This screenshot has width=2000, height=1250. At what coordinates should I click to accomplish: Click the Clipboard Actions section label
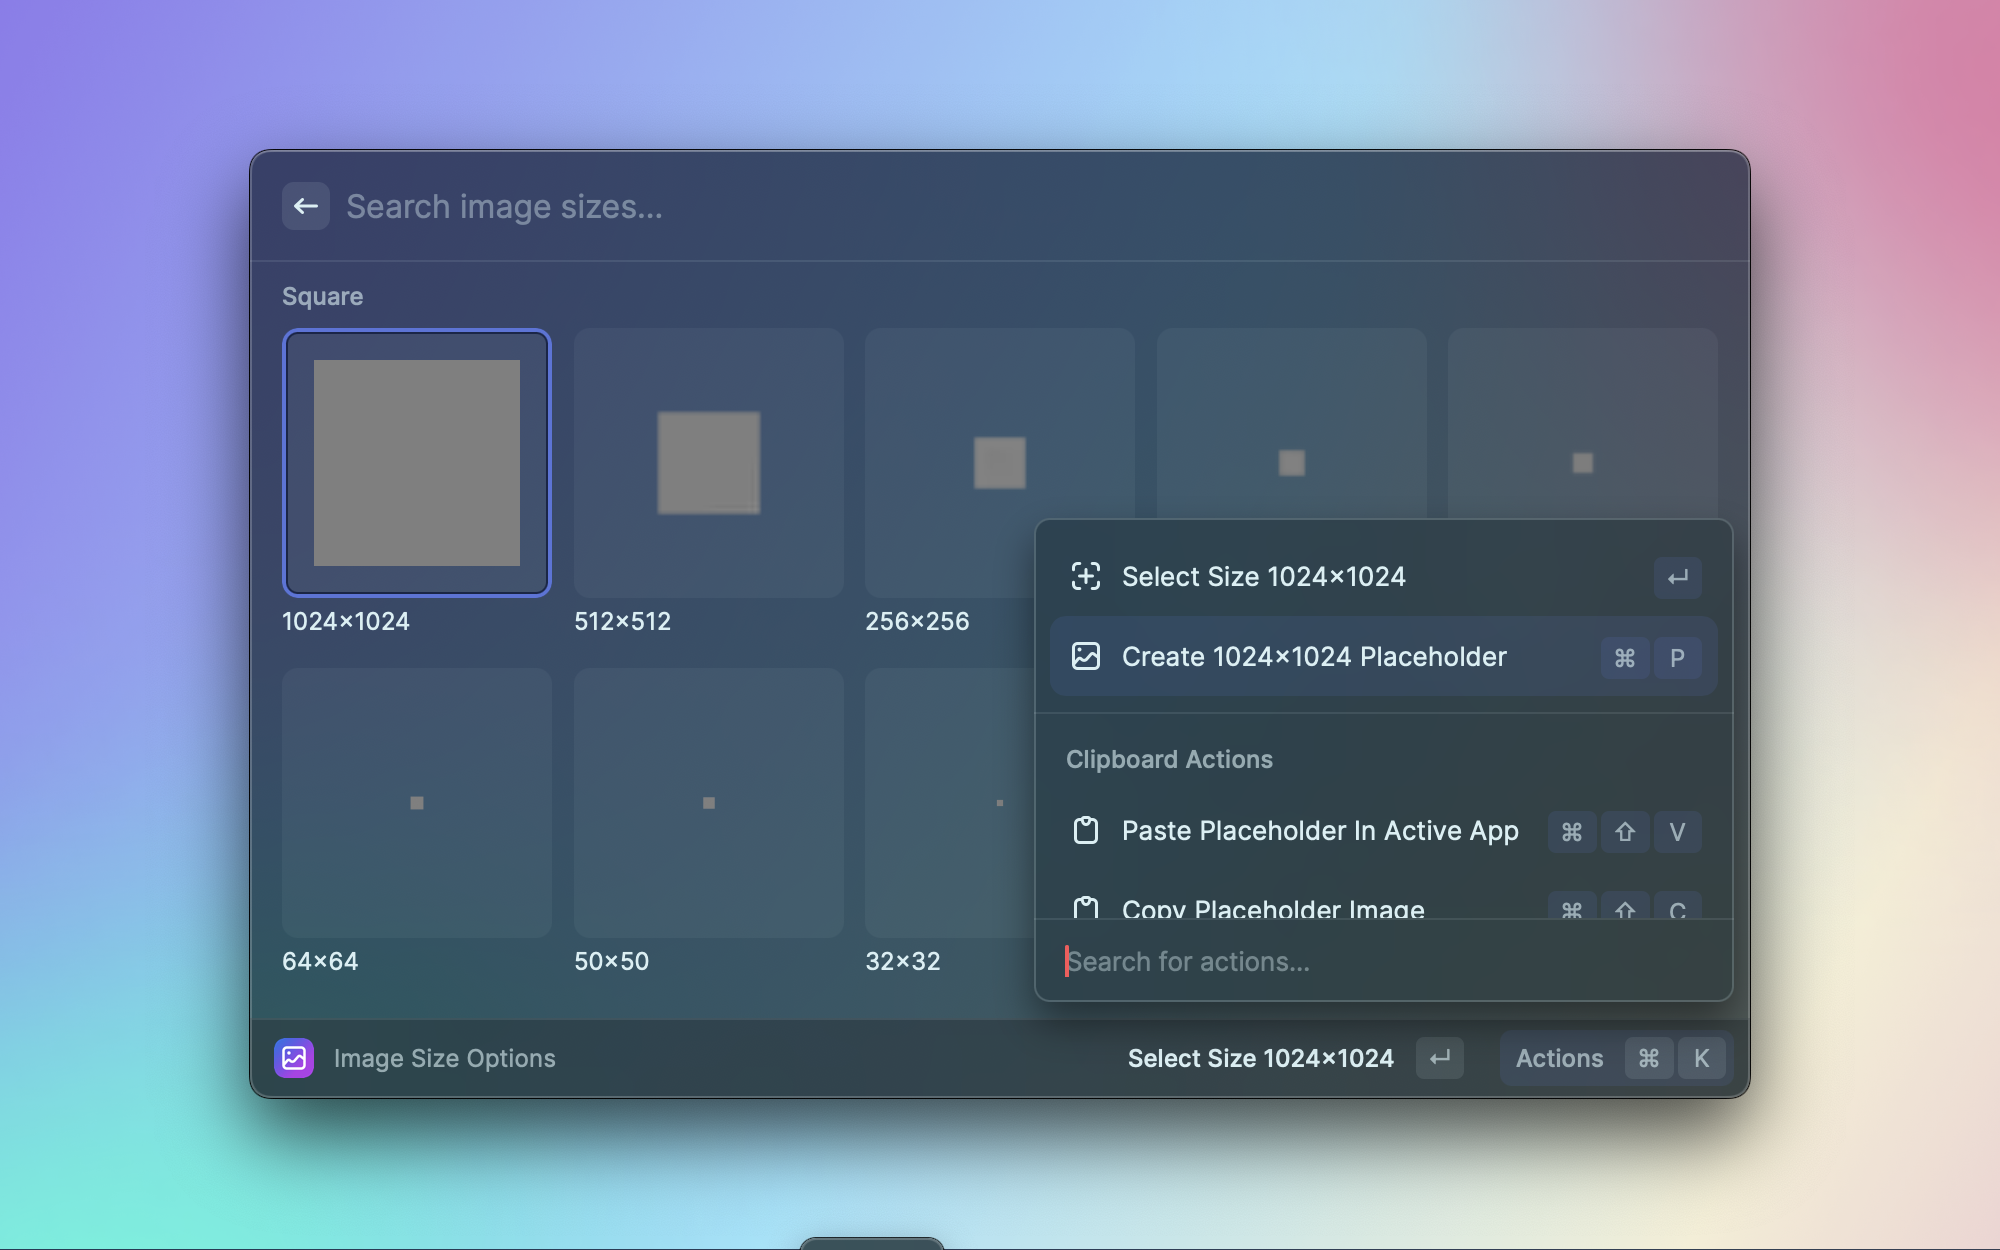click(1169, 759)
